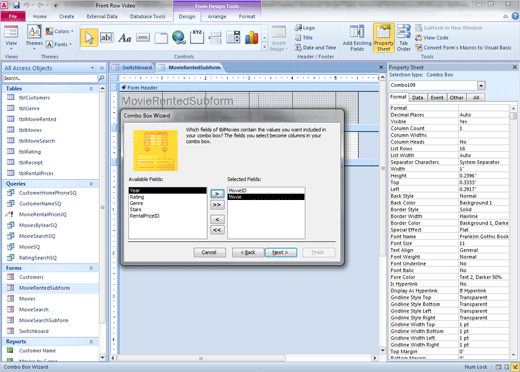
Task: Pick the Label (Aa) control
Action: [125, 38]
